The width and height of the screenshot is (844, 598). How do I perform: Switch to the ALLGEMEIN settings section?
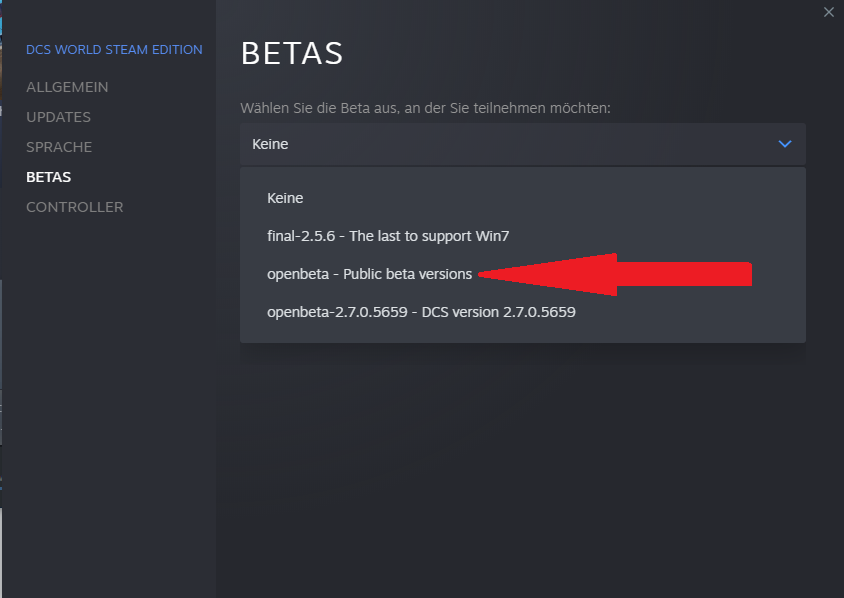click(x=67, y=87)
